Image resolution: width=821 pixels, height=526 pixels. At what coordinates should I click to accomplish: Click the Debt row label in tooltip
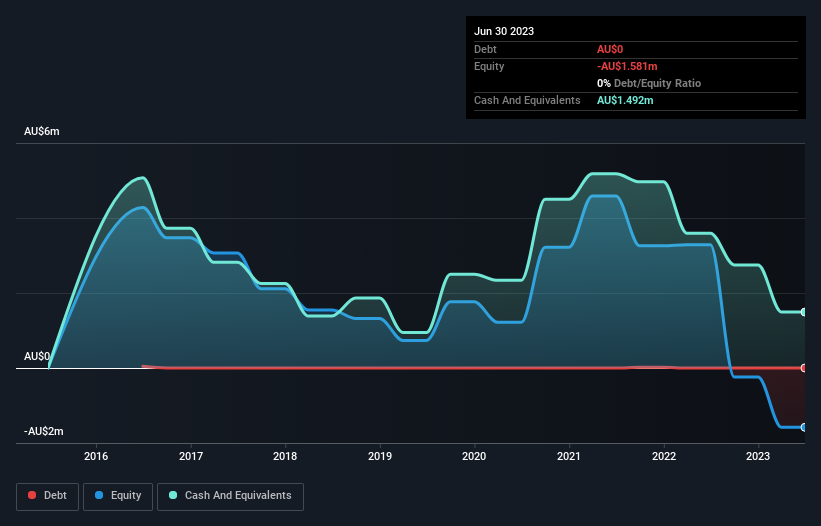(x=485, y=49)
